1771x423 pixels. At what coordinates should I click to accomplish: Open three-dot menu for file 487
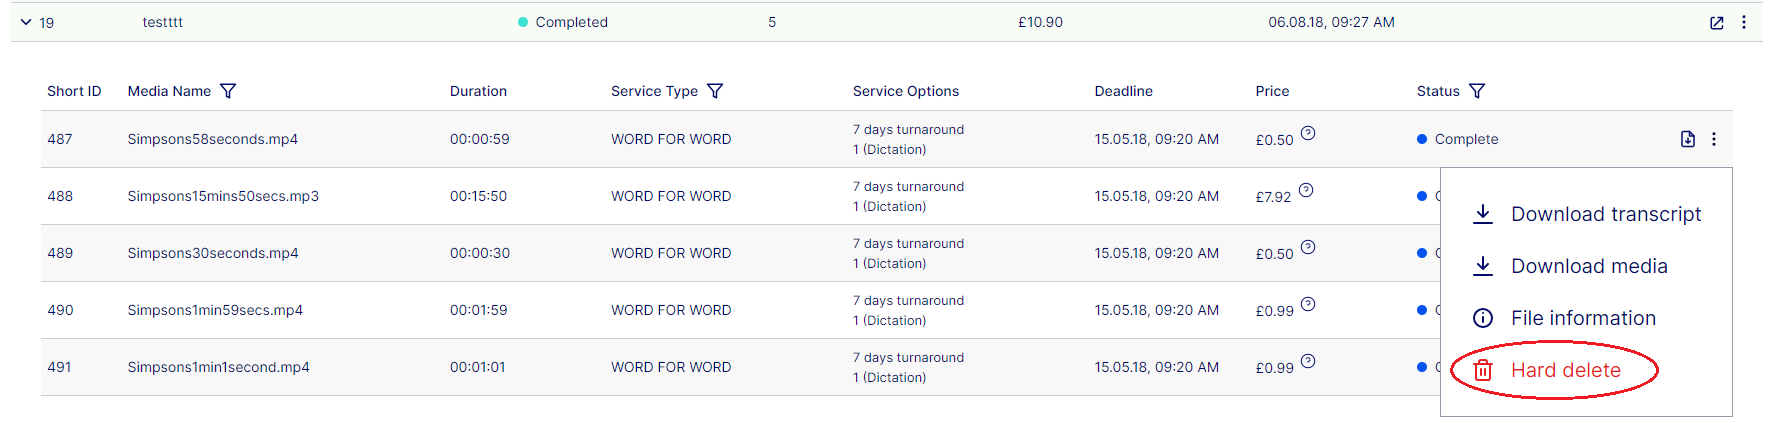pyautogui.click(x=1714, y=139)
